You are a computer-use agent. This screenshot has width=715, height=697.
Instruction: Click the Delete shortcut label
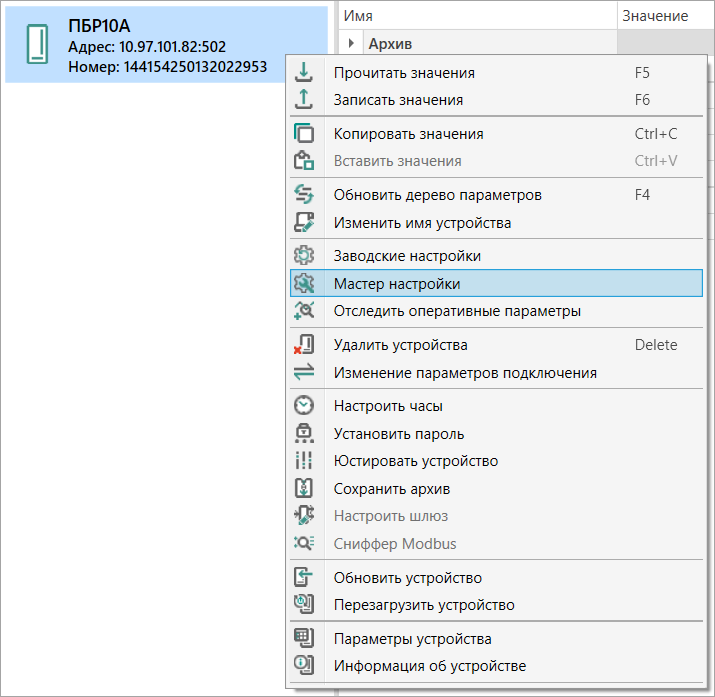[x=656, y=345]
